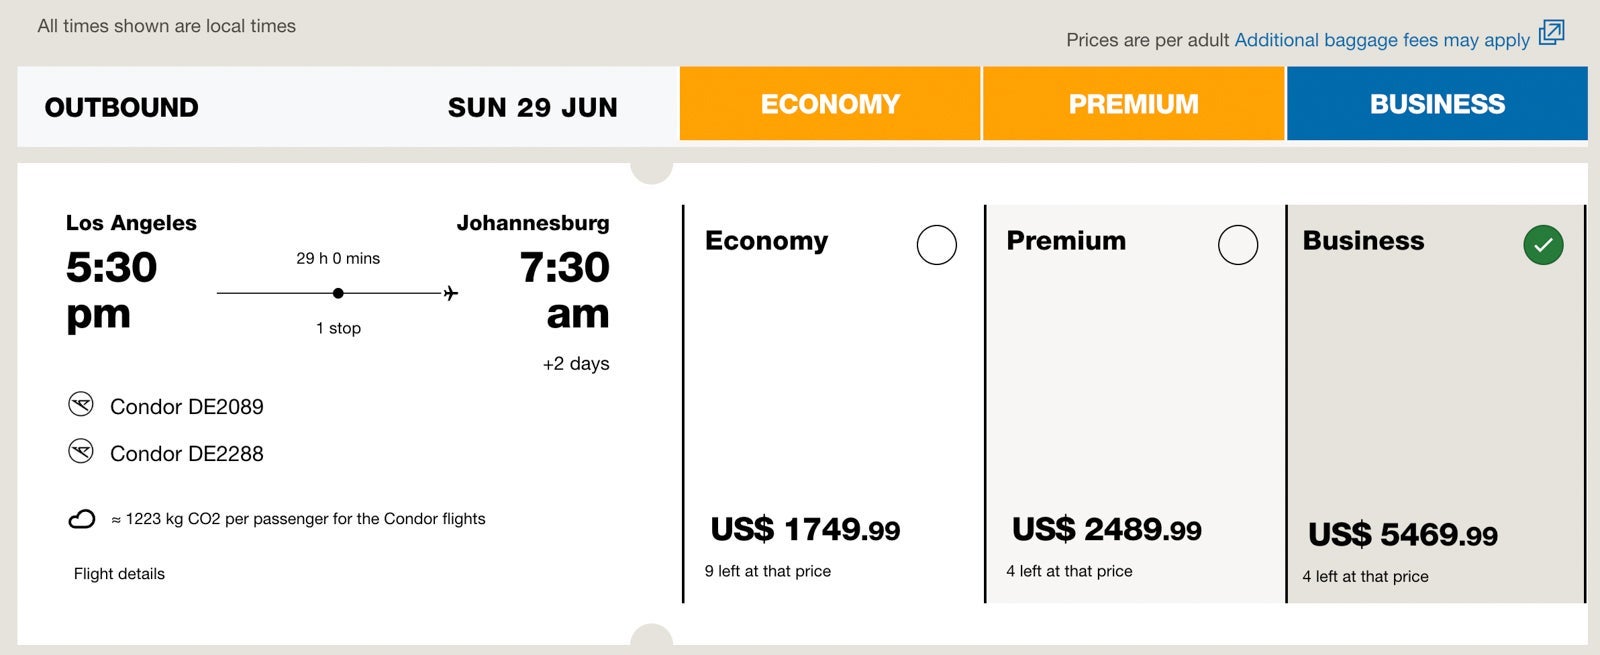Click the Premium fare card
The height and width of the screenshot is (655, 1600).
coord(1133,400)
